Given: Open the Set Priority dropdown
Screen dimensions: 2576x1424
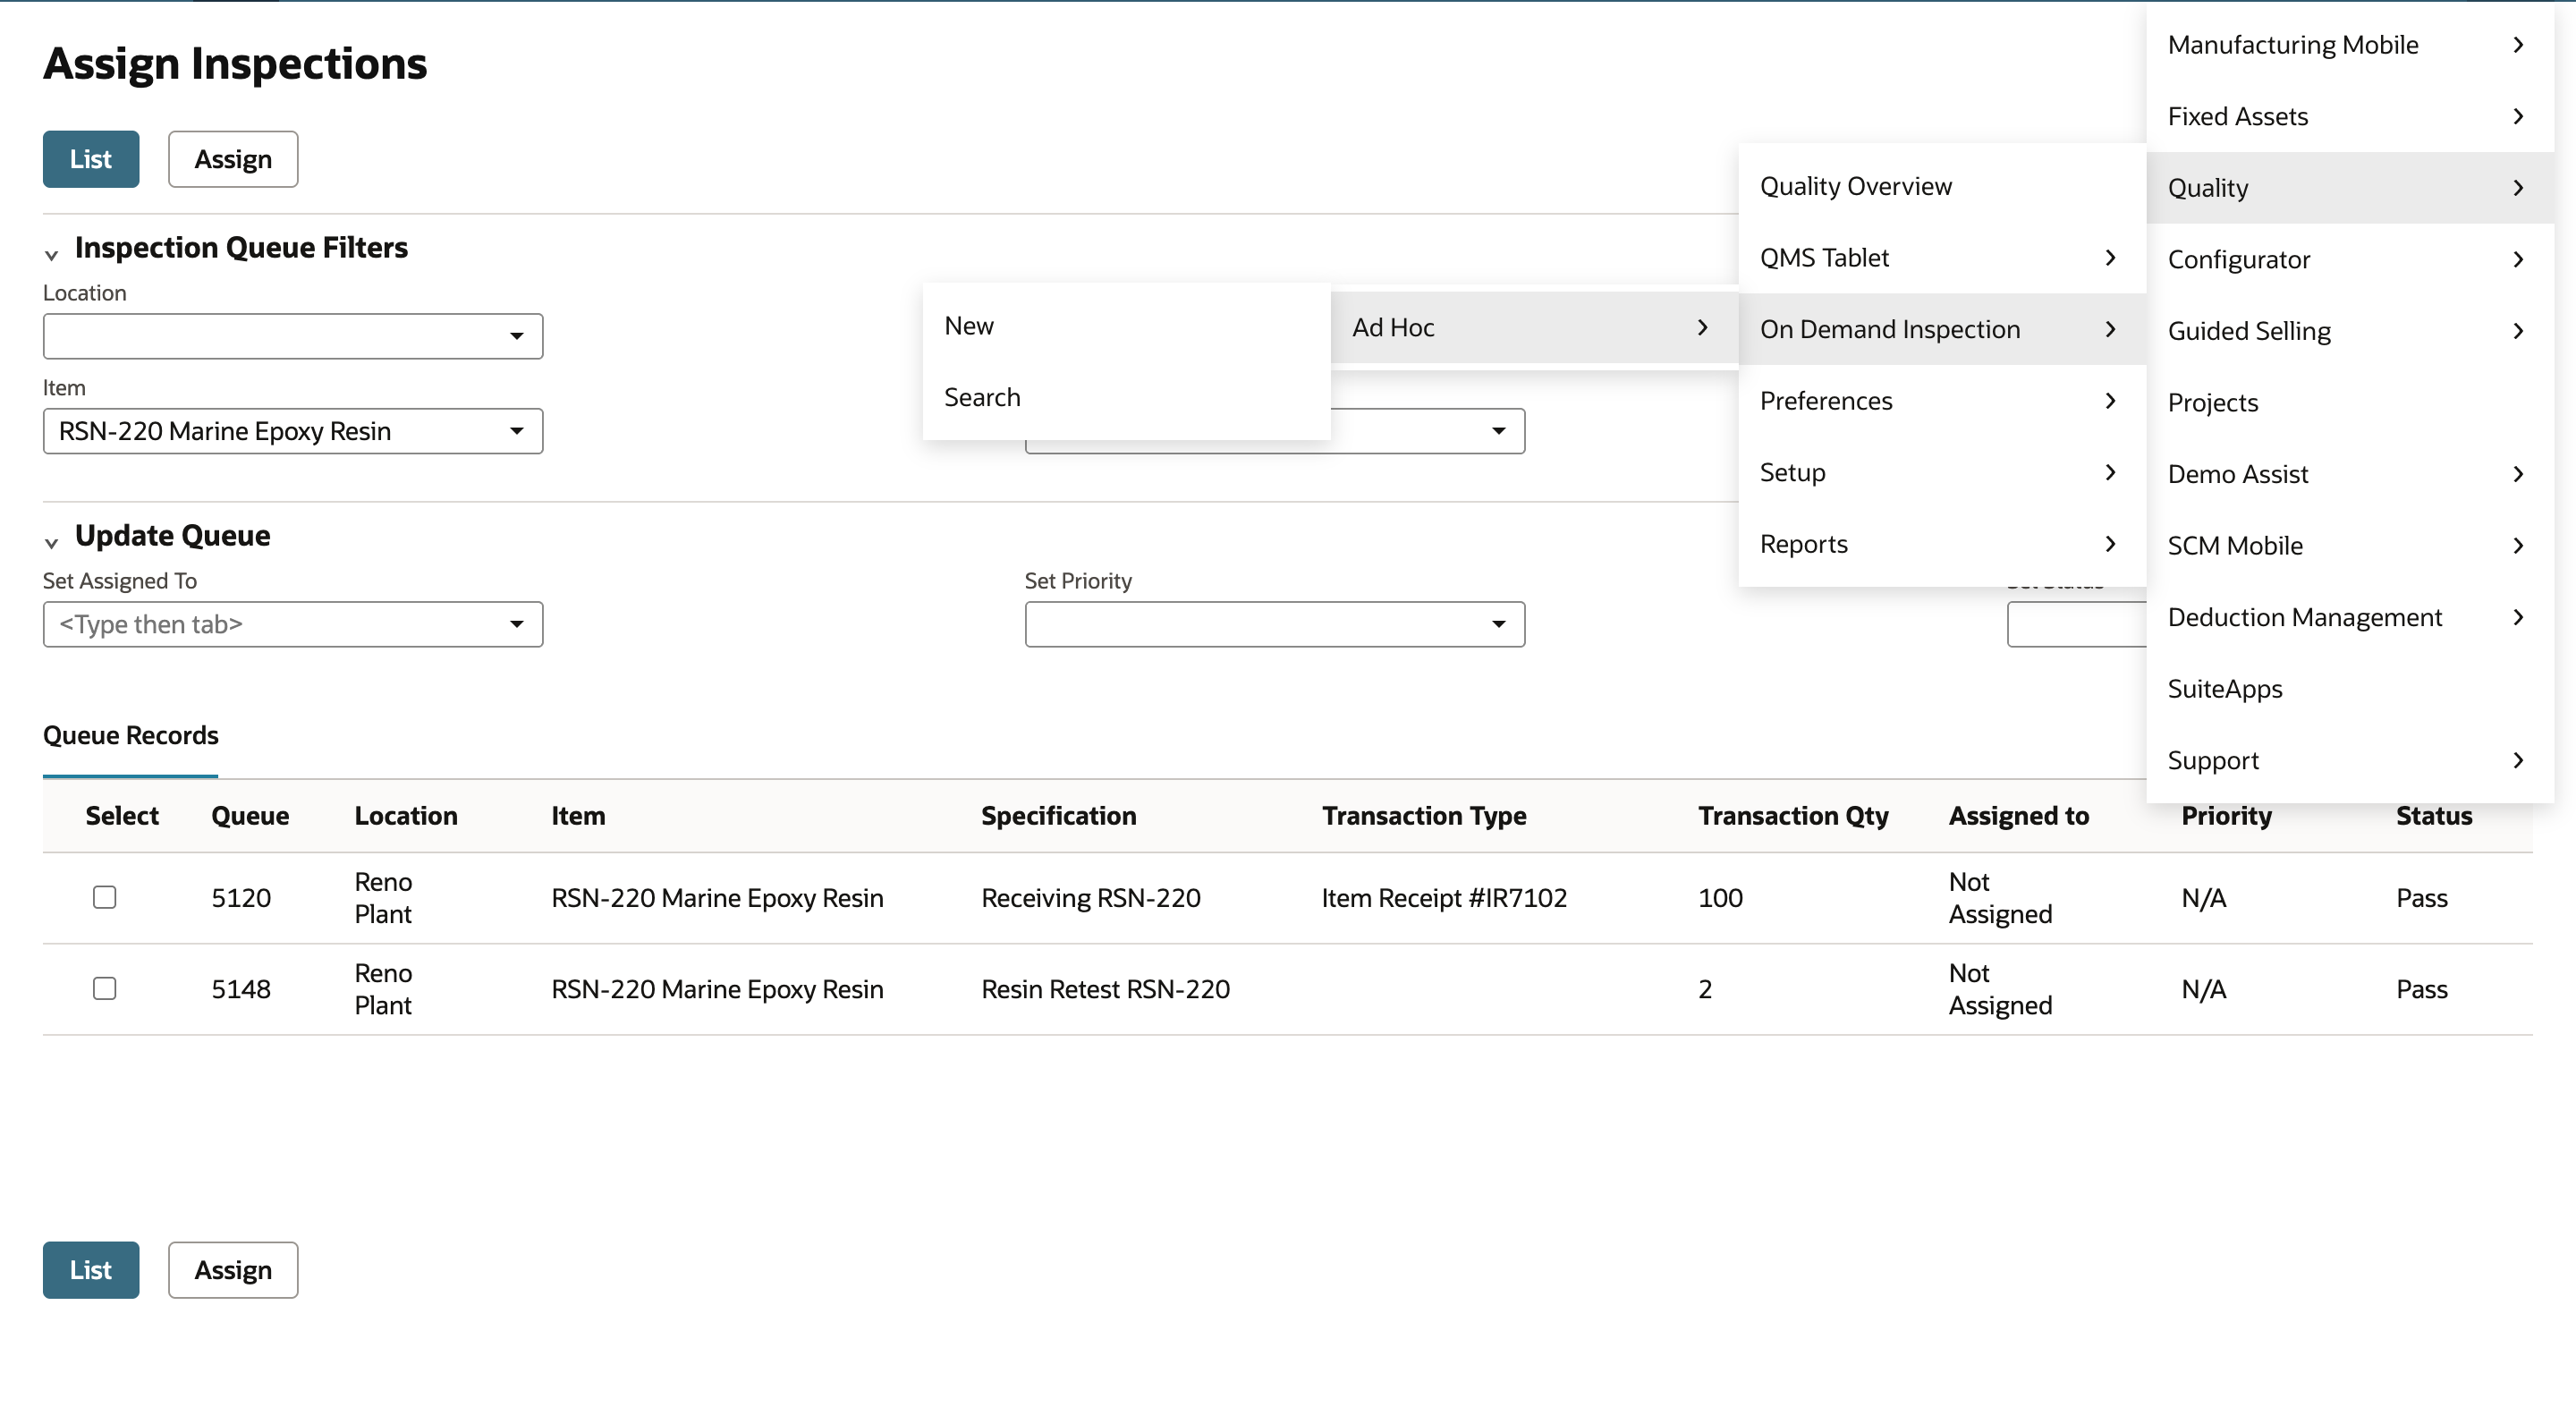Looking at the screenshot, I should [x=1275, y=624].
